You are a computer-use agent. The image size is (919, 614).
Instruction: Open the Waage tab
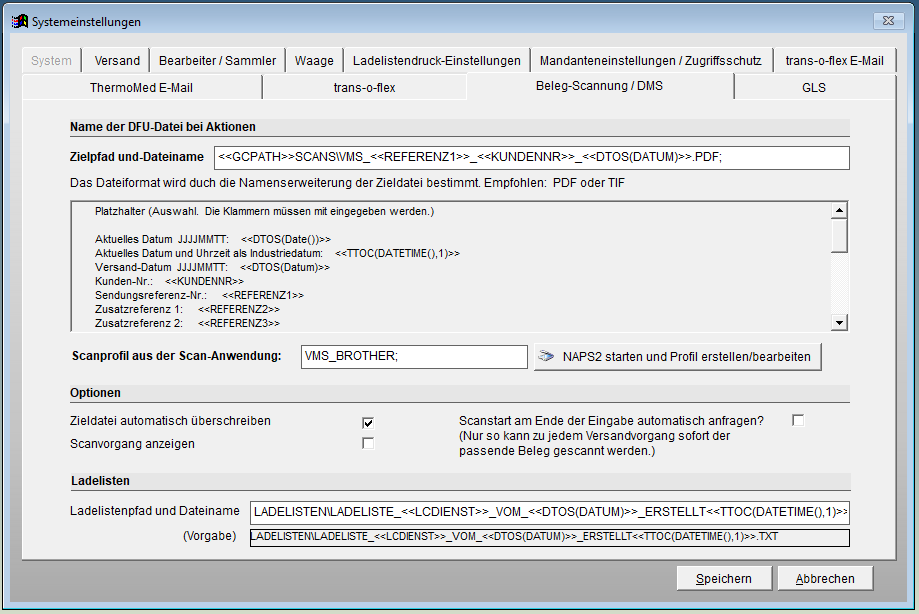314,59
